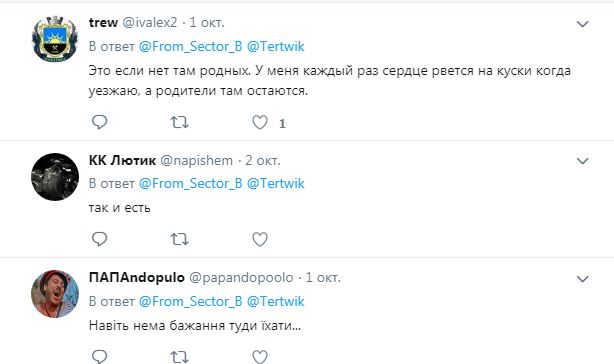The width and height of the screenshot is (614, 364).
Task: Like КК Лютик's tweet
Action: pyautogui.click(x=260, y=239)
